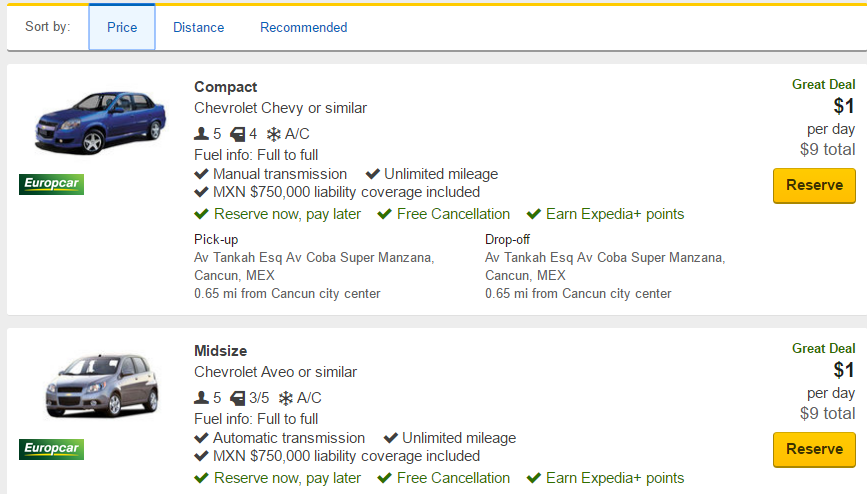Click the Europcar logo under Midsize car
This screenshot has height=494, width=867.
(x=51, y=449)
